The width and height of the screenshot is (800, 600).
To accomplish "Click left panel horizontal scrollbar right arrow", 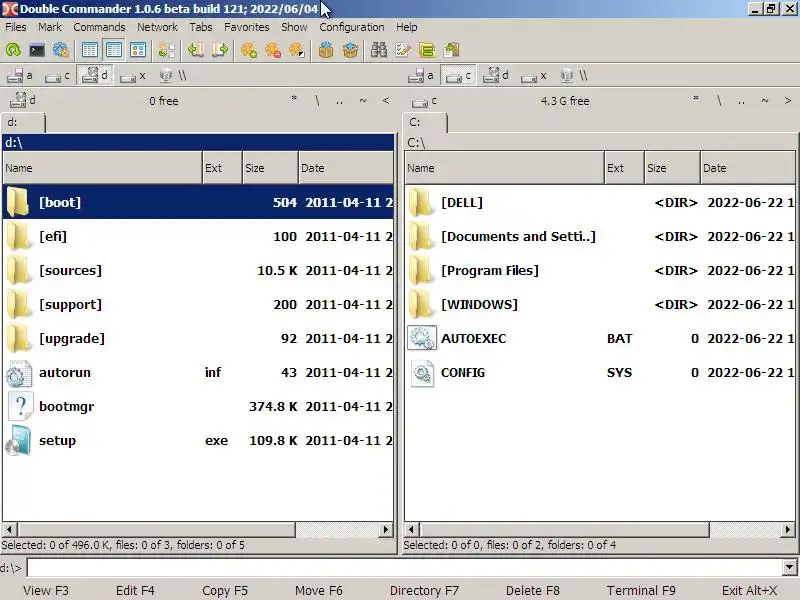I will pos(386,530).
